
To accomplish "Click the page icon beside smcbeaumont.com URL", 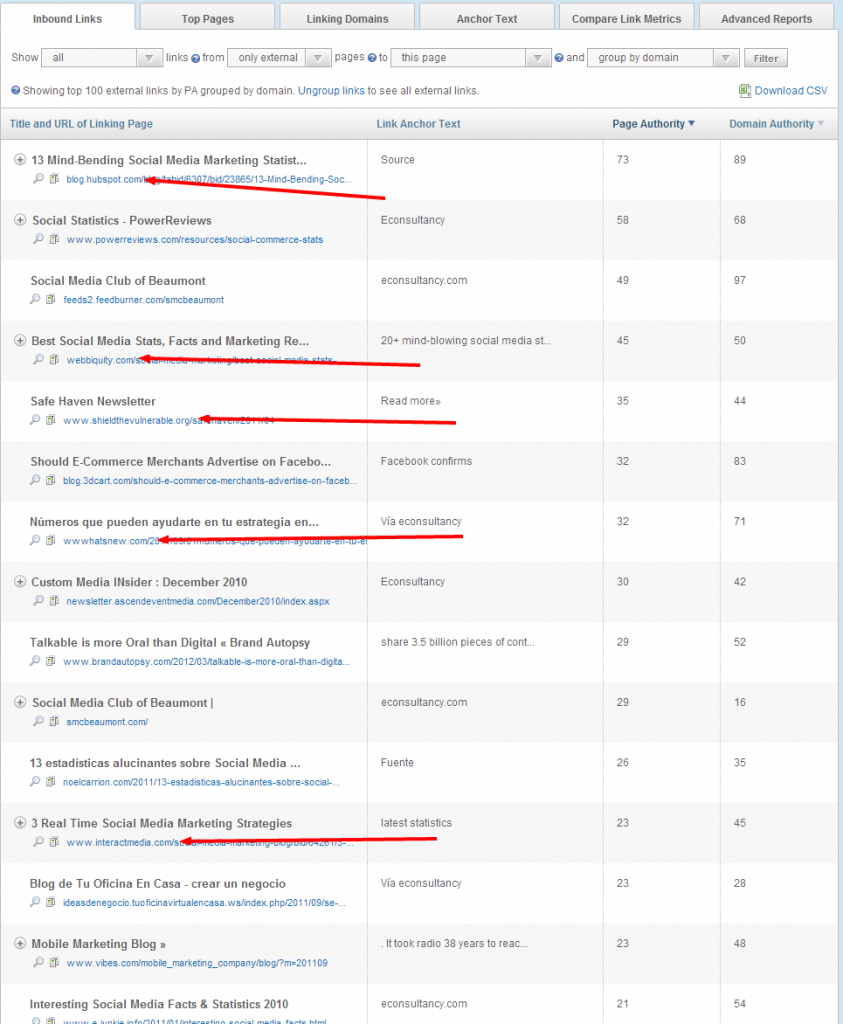I will pos(55,721).
